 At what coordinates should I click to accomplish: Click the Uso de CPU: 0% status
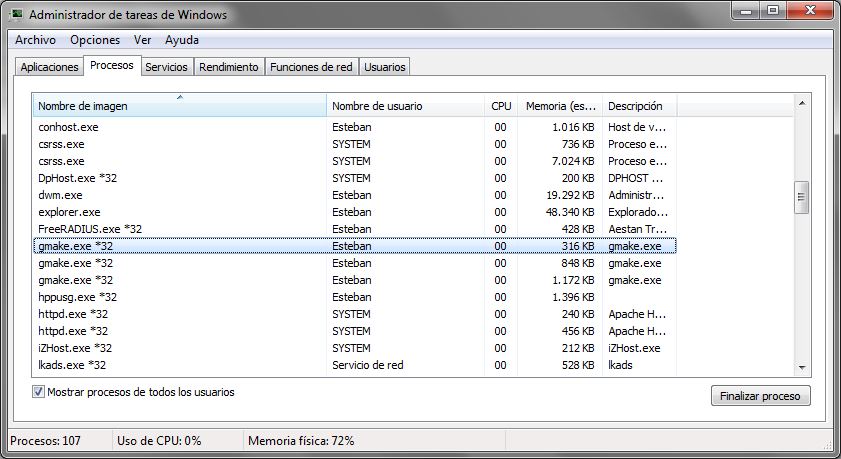159,441
